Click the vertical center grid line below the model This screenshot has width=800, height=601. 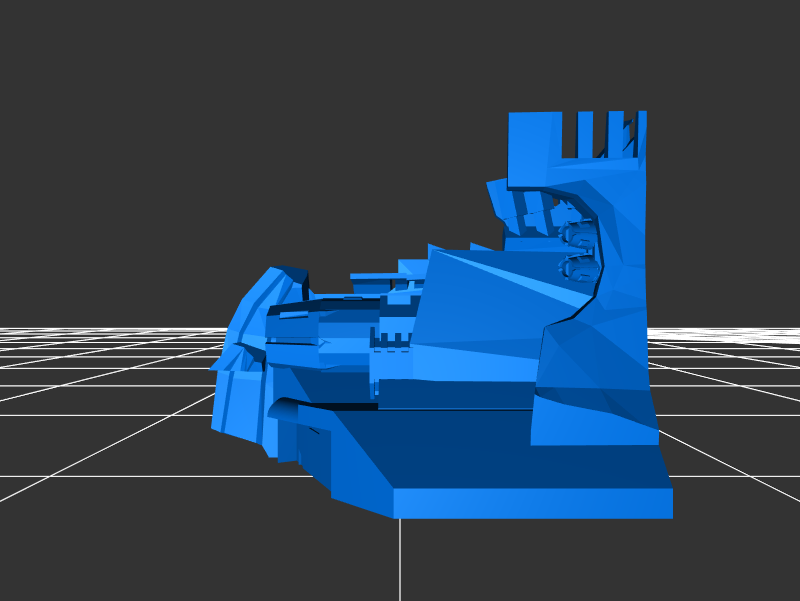[x=400, y=560]
